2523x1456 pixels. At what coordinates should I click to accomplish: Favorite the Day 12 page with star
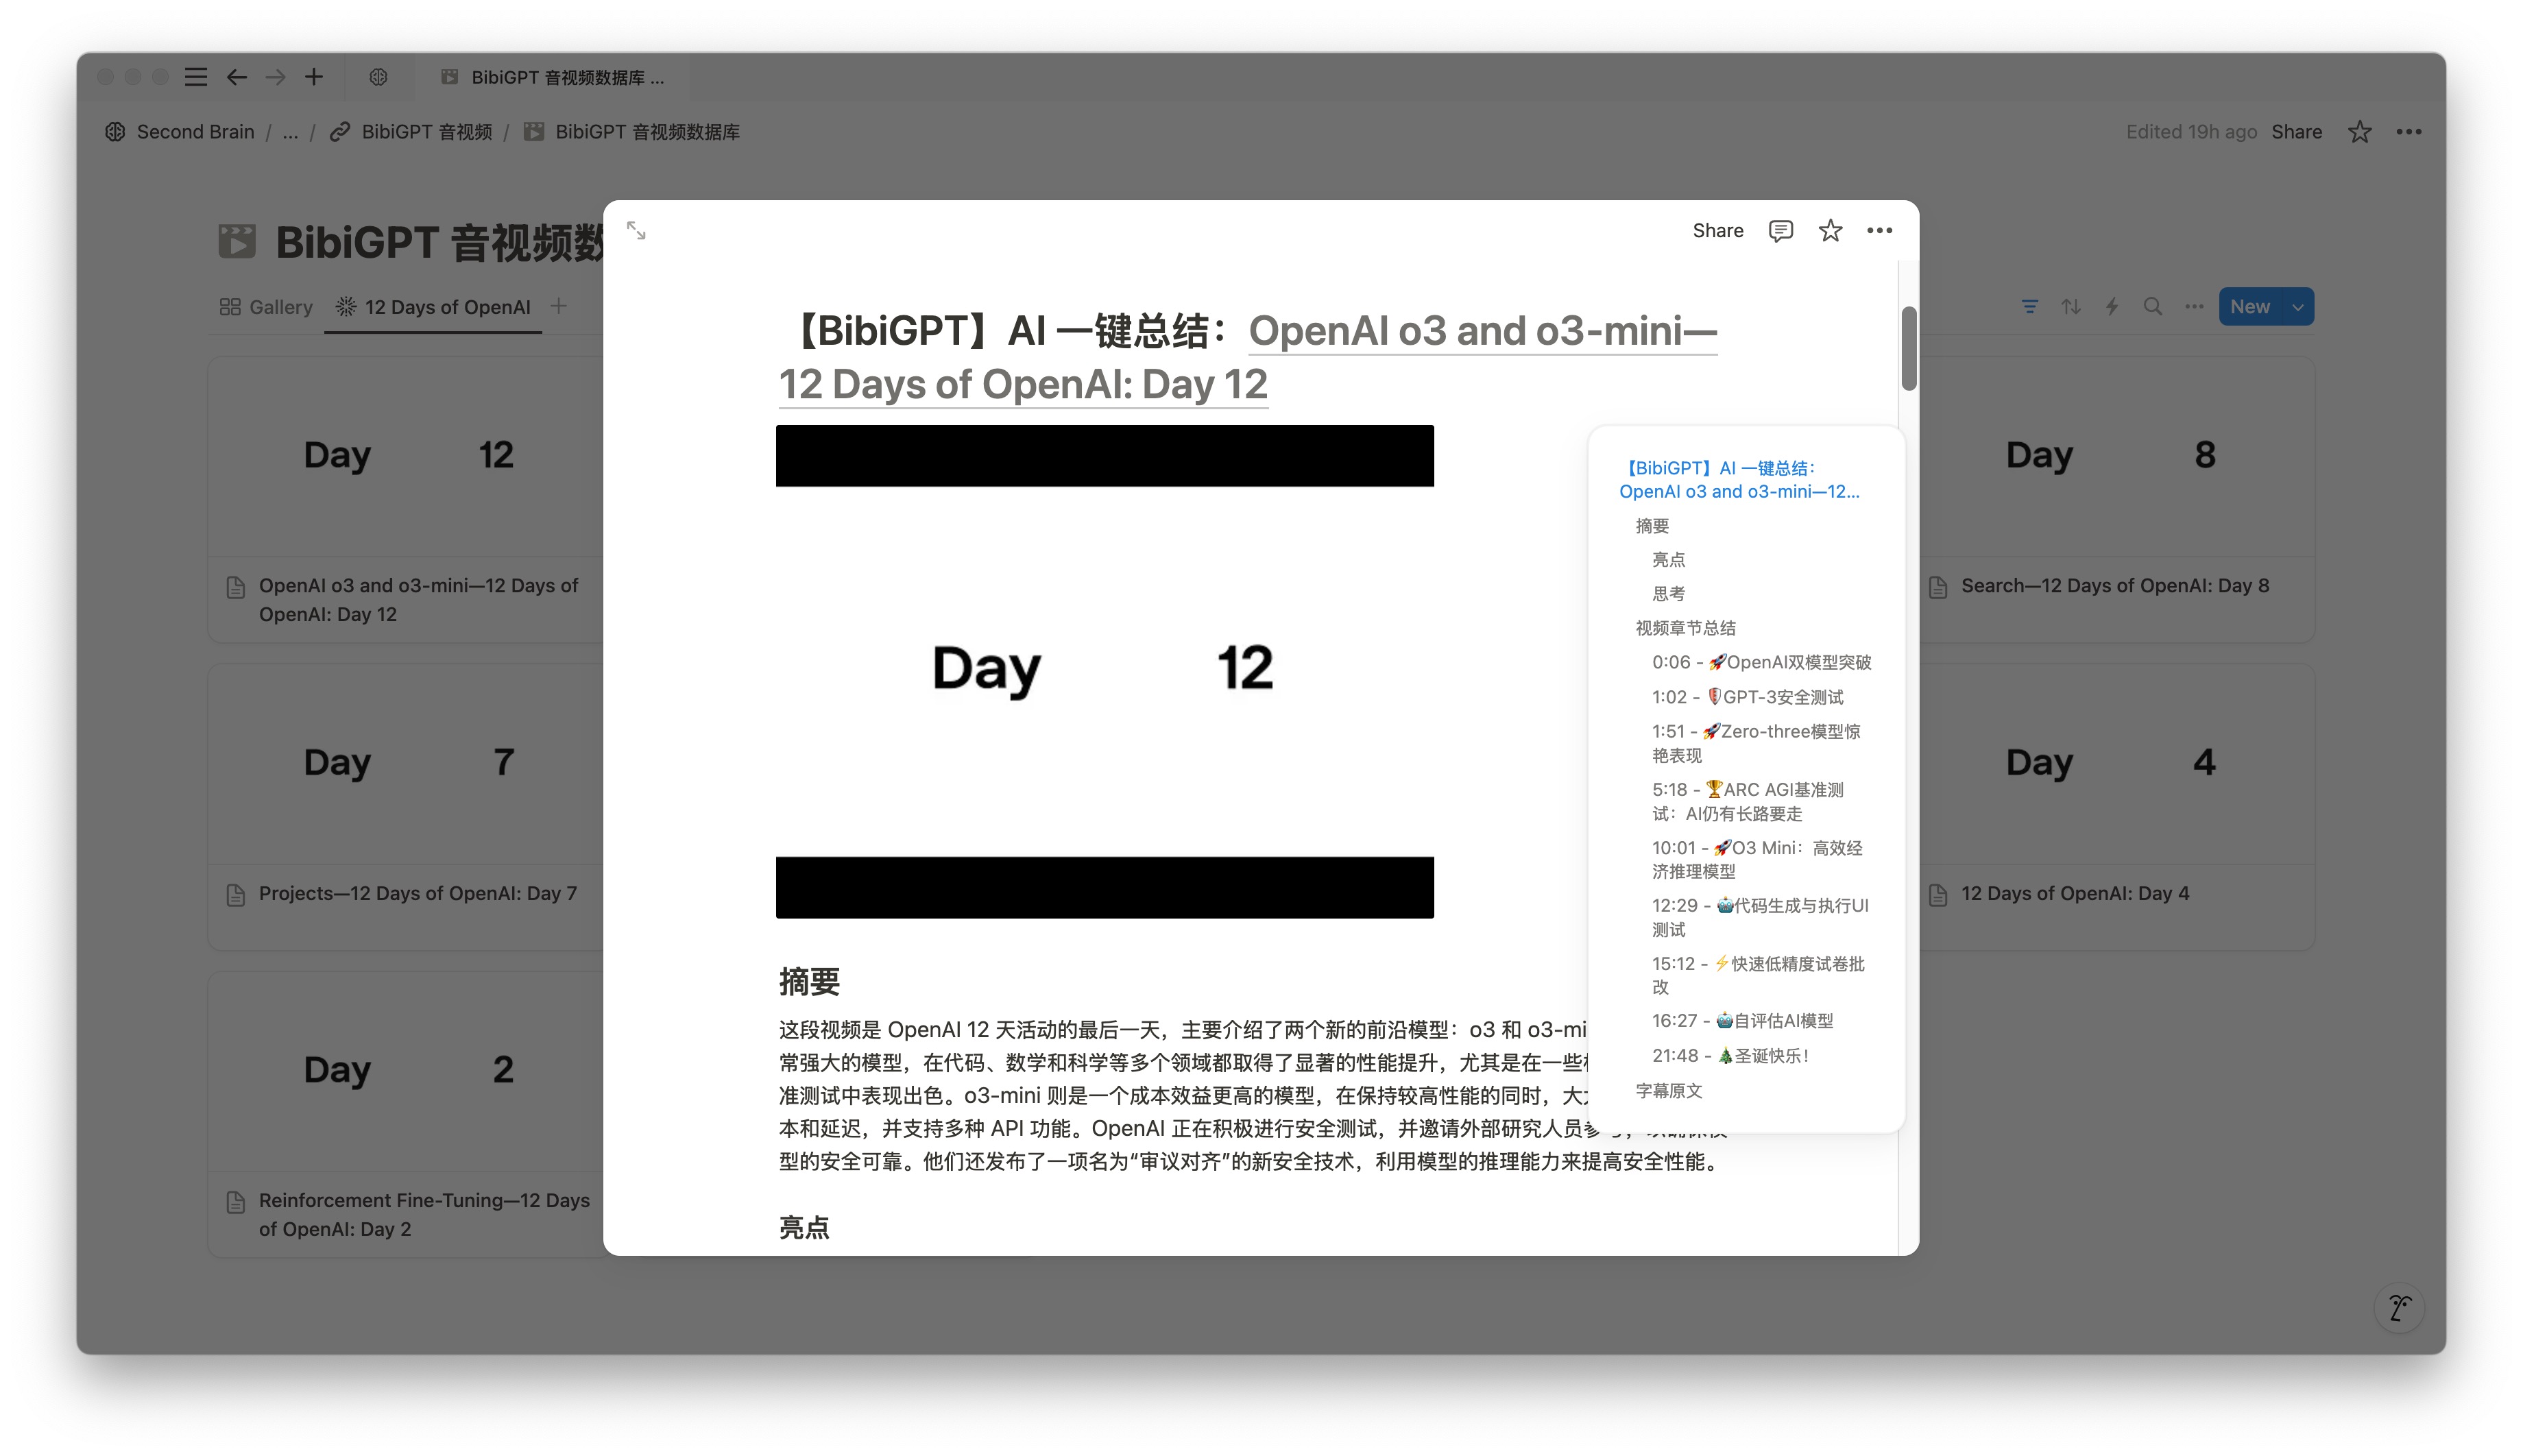pyautogui.click(x=1830, y=231)
